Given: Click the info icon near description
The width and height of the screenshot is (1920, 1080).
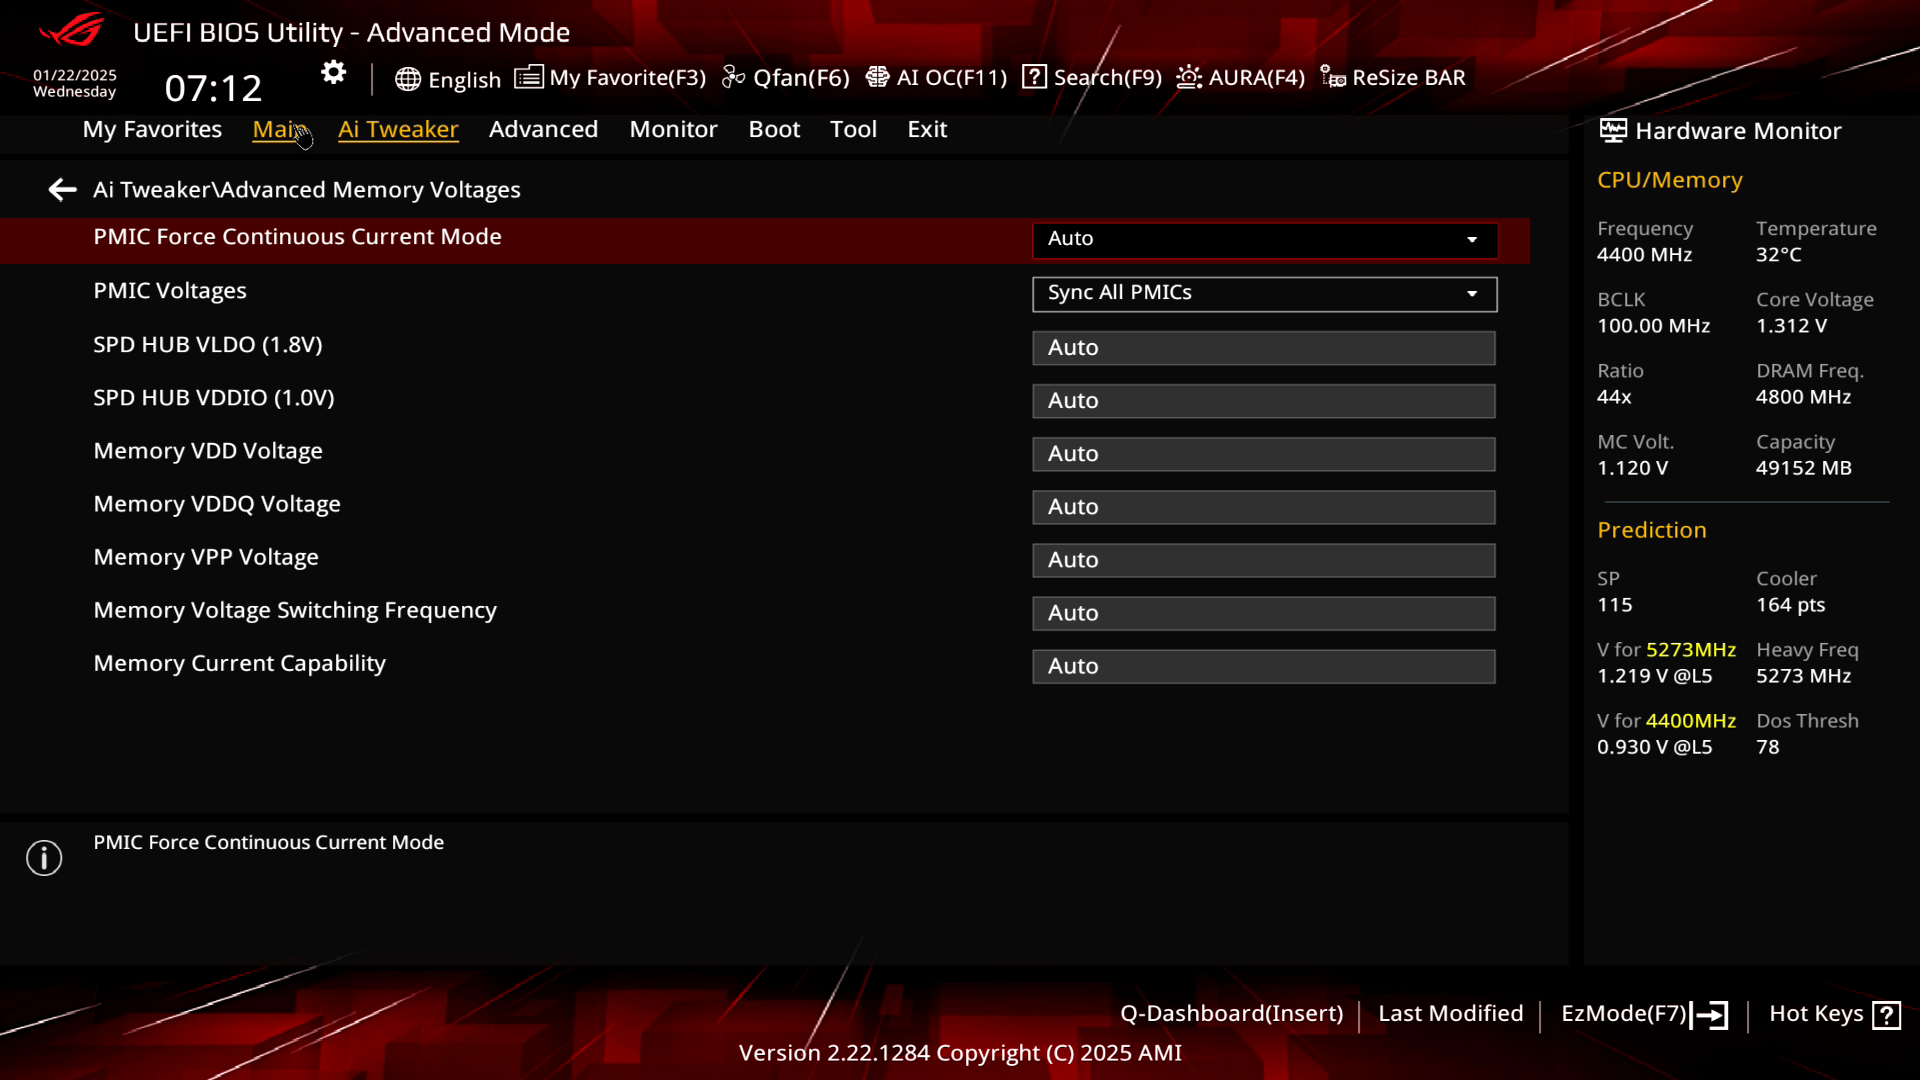Looking at the screenshot, I should (44, 858).
